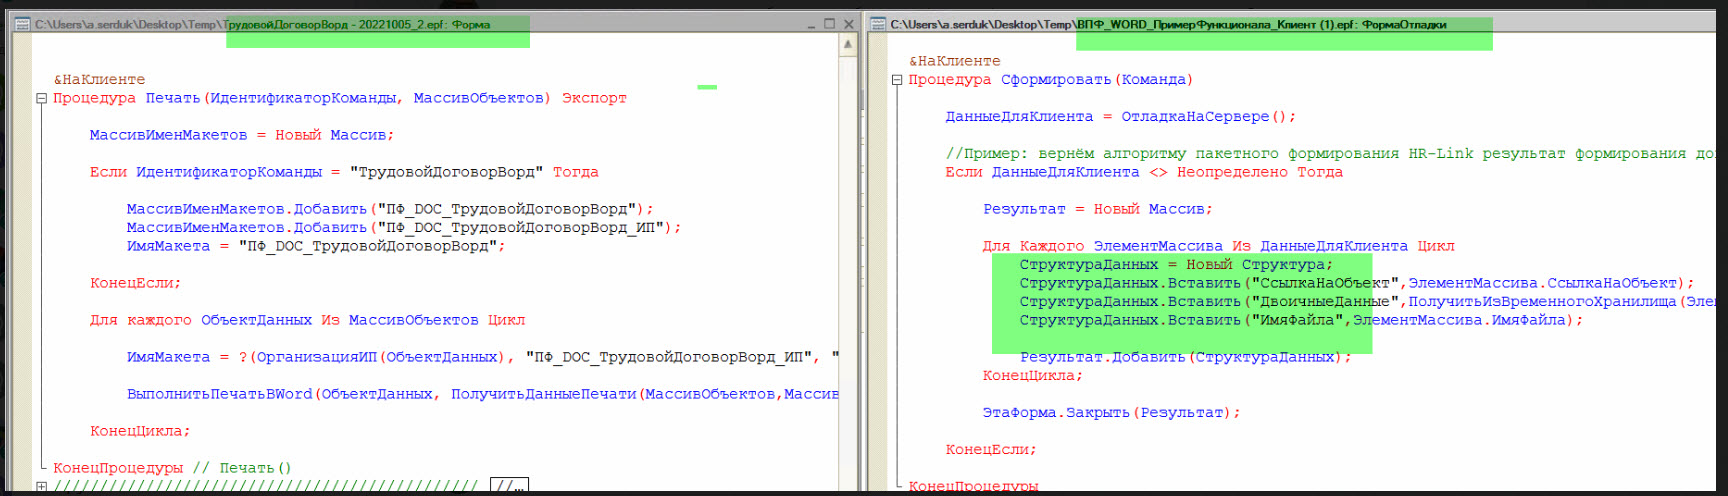Click the Экспорт keyword in procedure header
Image resolution: width=1728 pixels, height=496 pixels.
click(x=594, y=98)
